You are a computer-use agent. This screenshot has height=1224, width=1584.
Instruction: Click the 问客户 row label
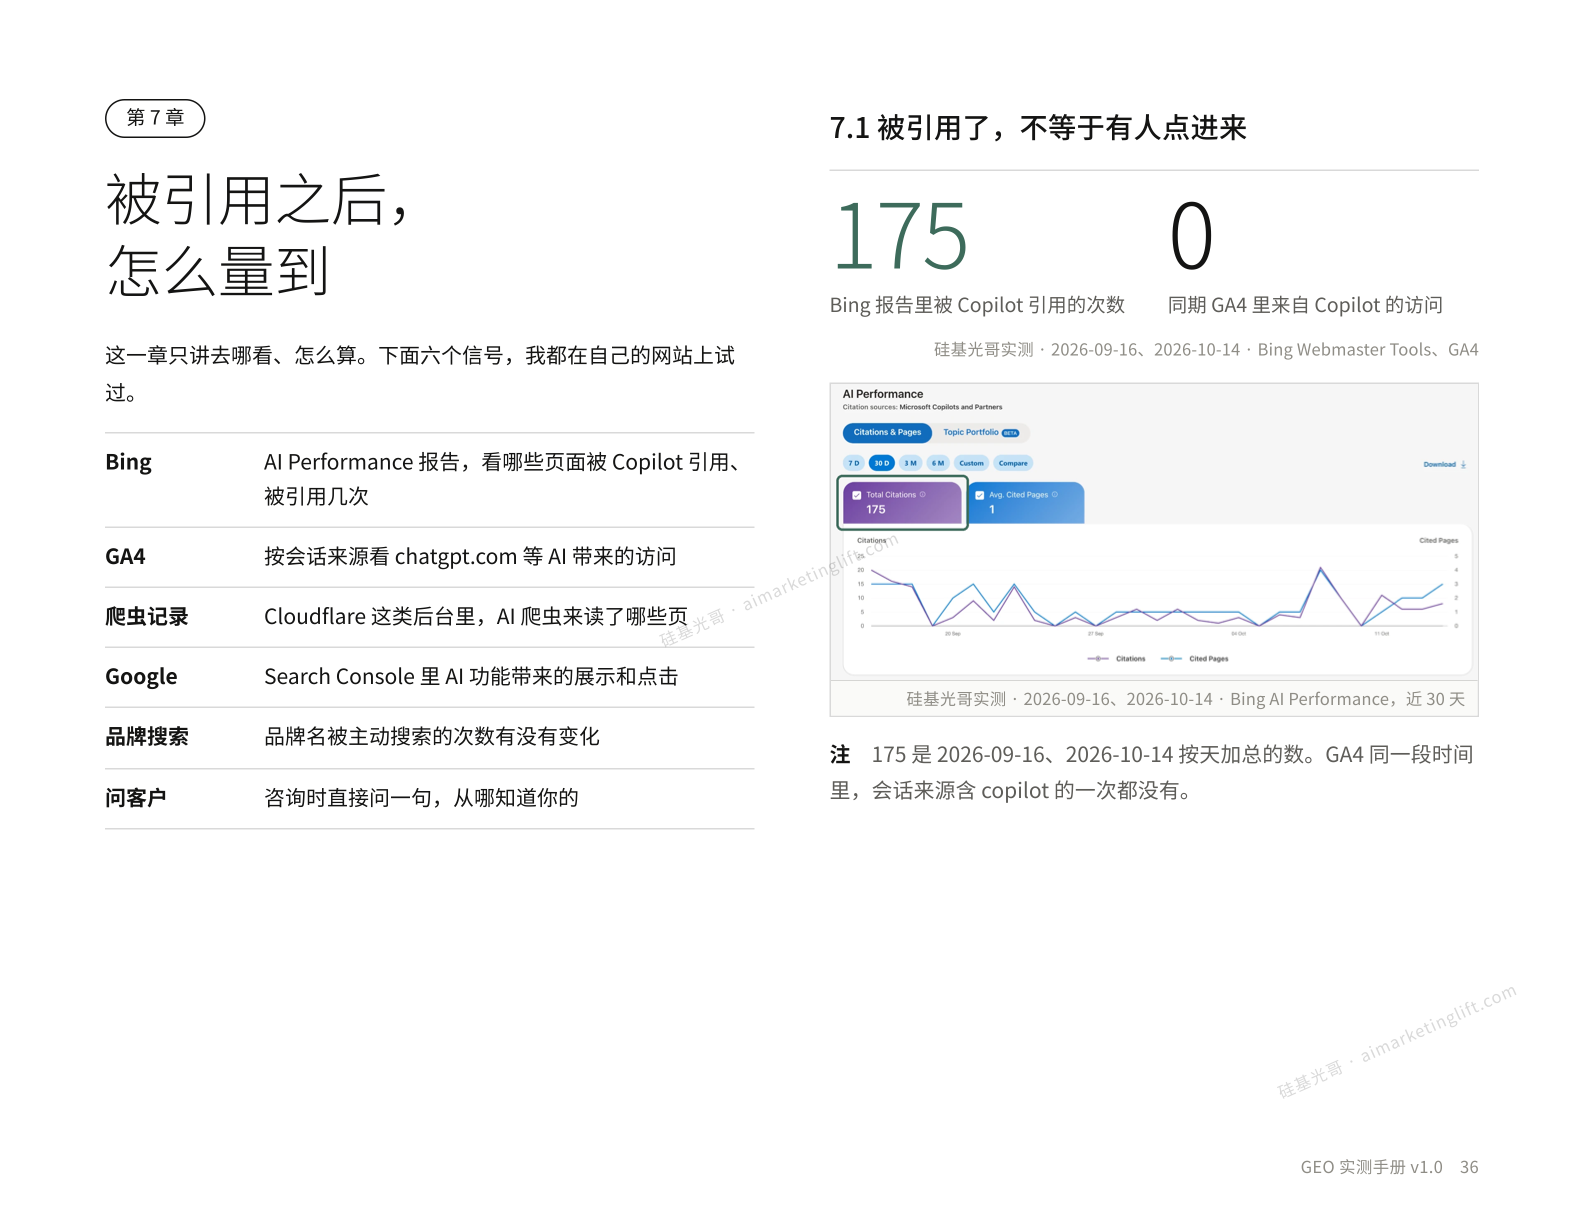tap(136, 798)
